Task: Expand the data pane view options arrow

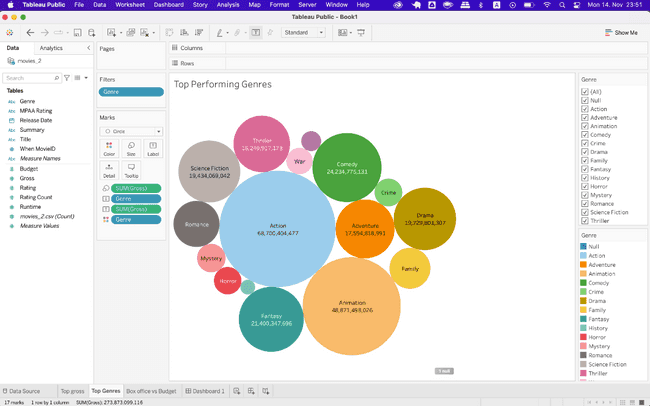Action: (x=86, y=78)
